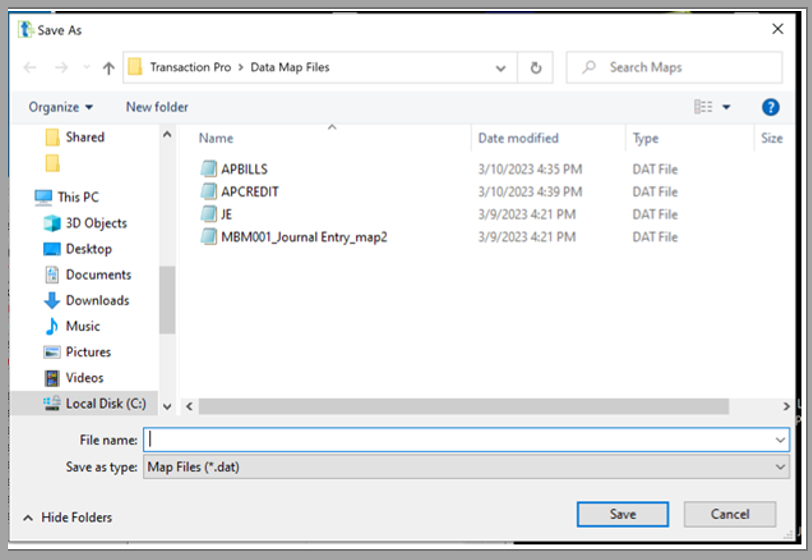This screenshot has width=812, height=560.
Task: Click the JE file icon
Action: 209,214
